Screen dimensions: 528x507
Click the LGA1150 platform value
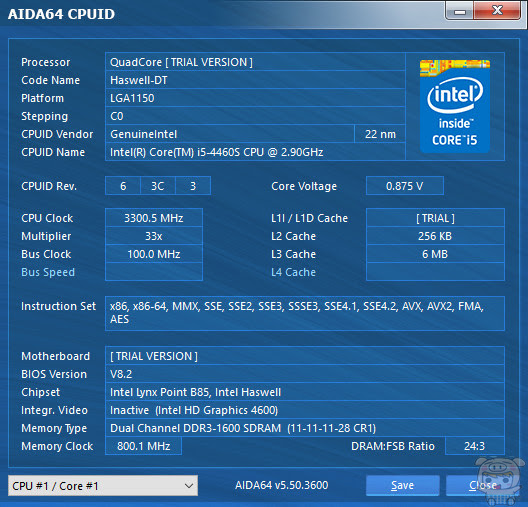(255, 98)
